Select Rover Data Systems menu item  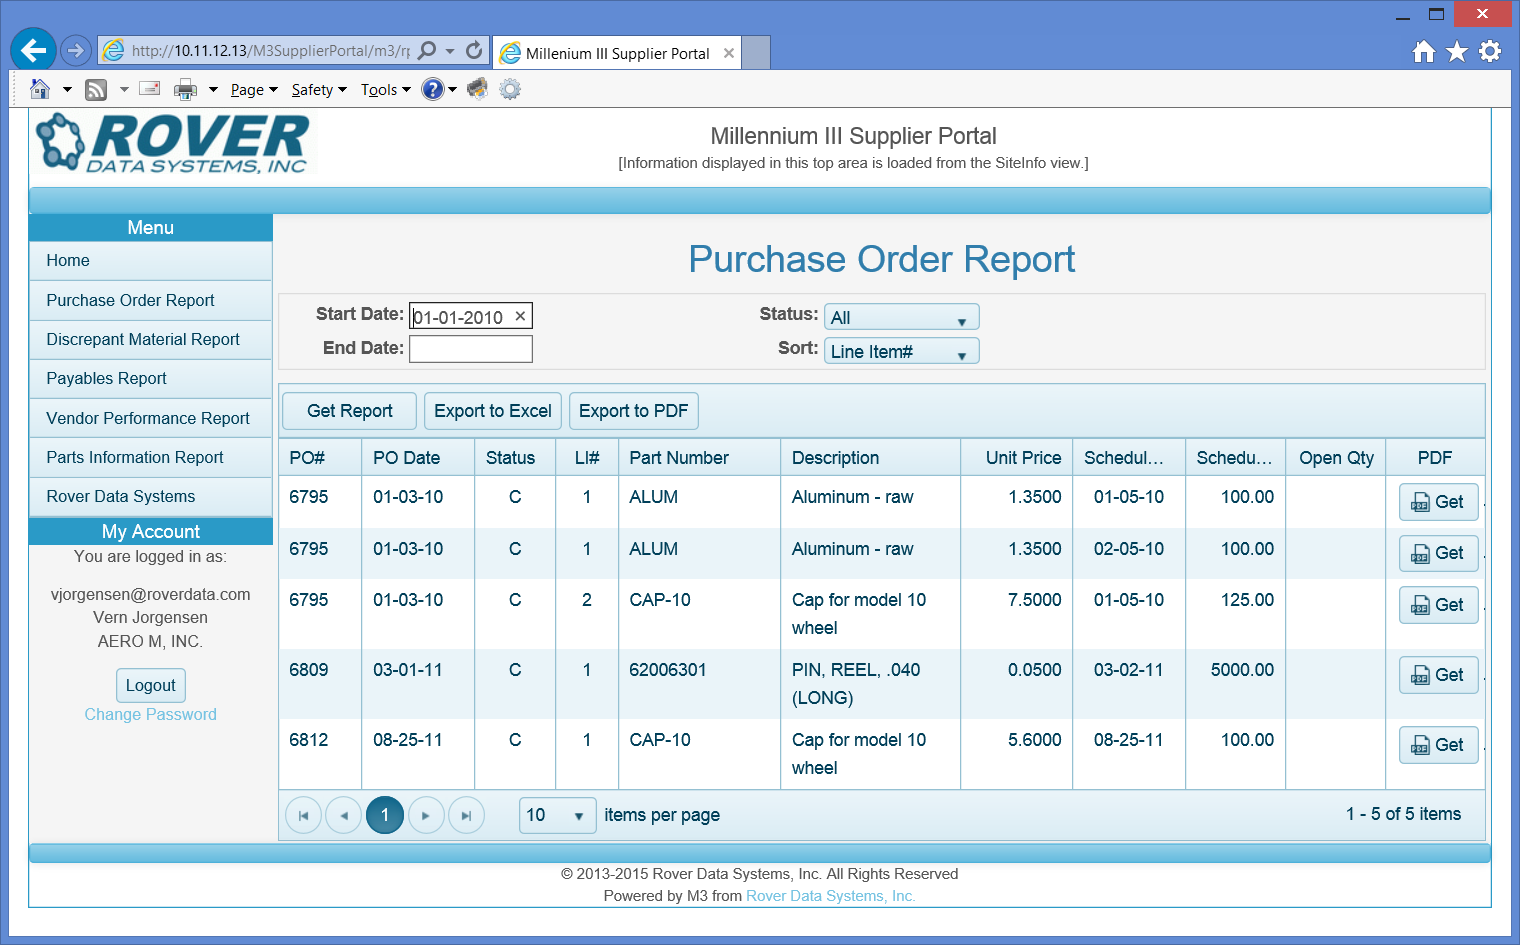(x=151, y=497)
